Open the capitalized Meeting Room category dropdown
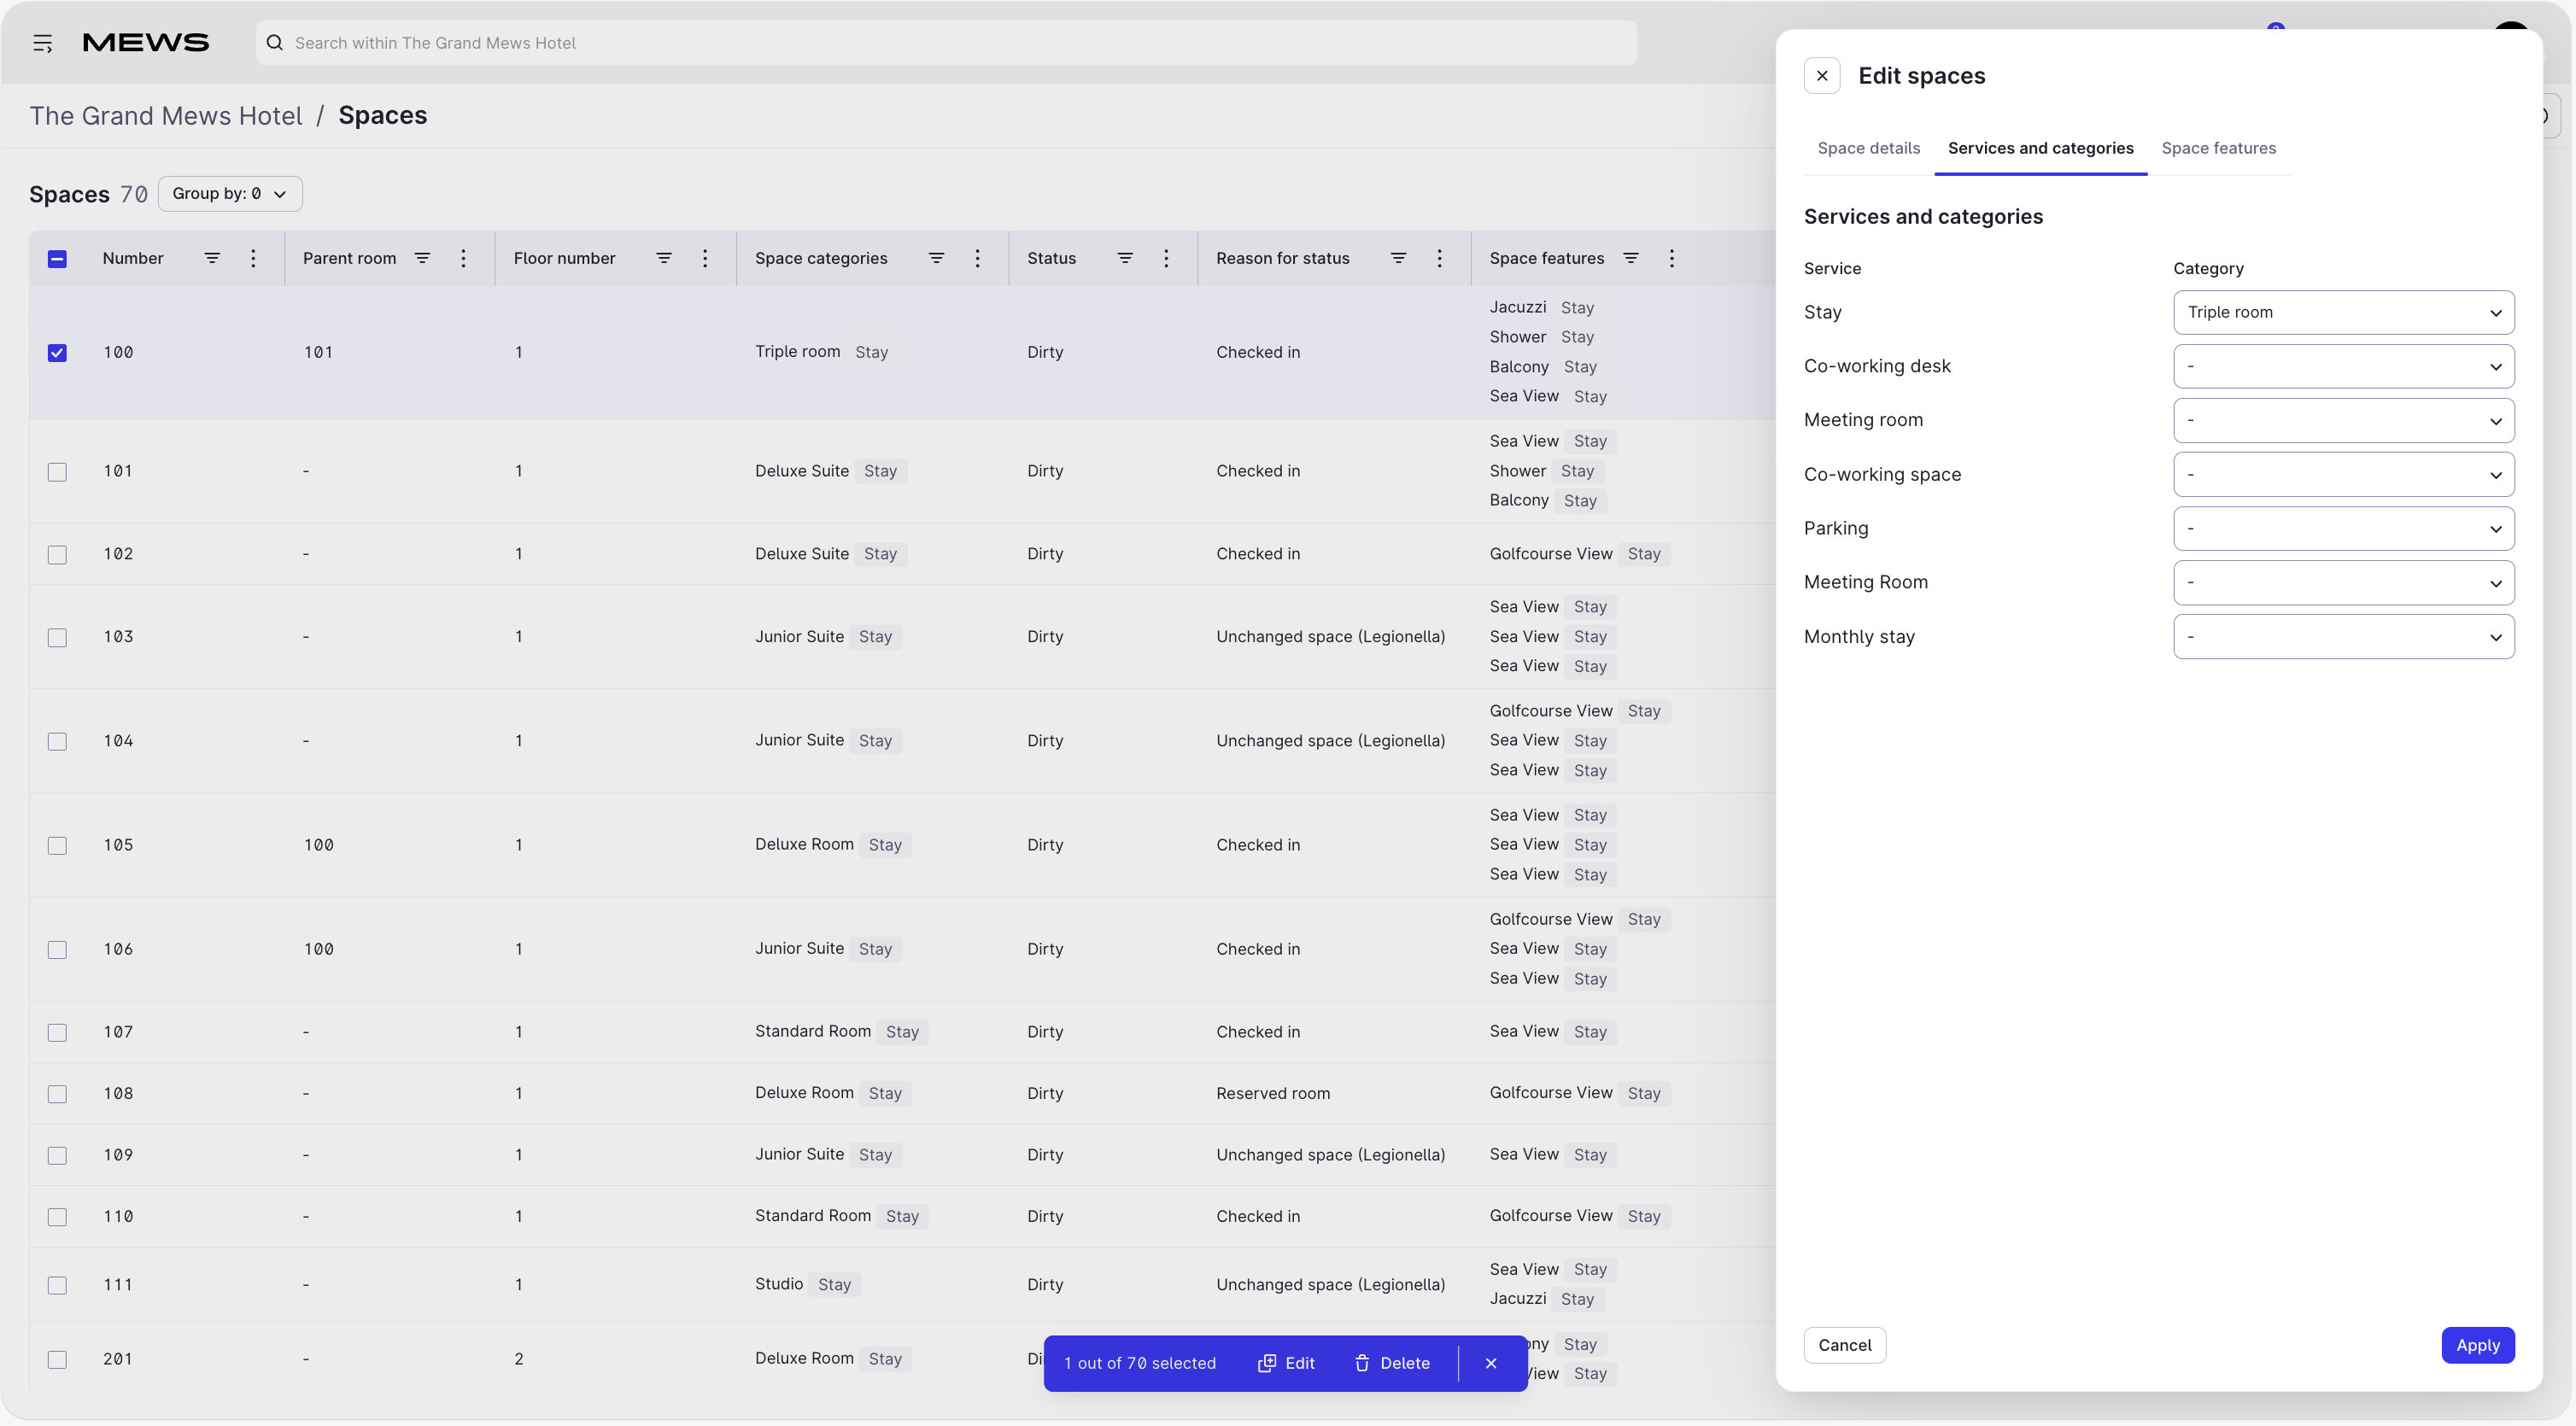 [x=2343, y=582]
